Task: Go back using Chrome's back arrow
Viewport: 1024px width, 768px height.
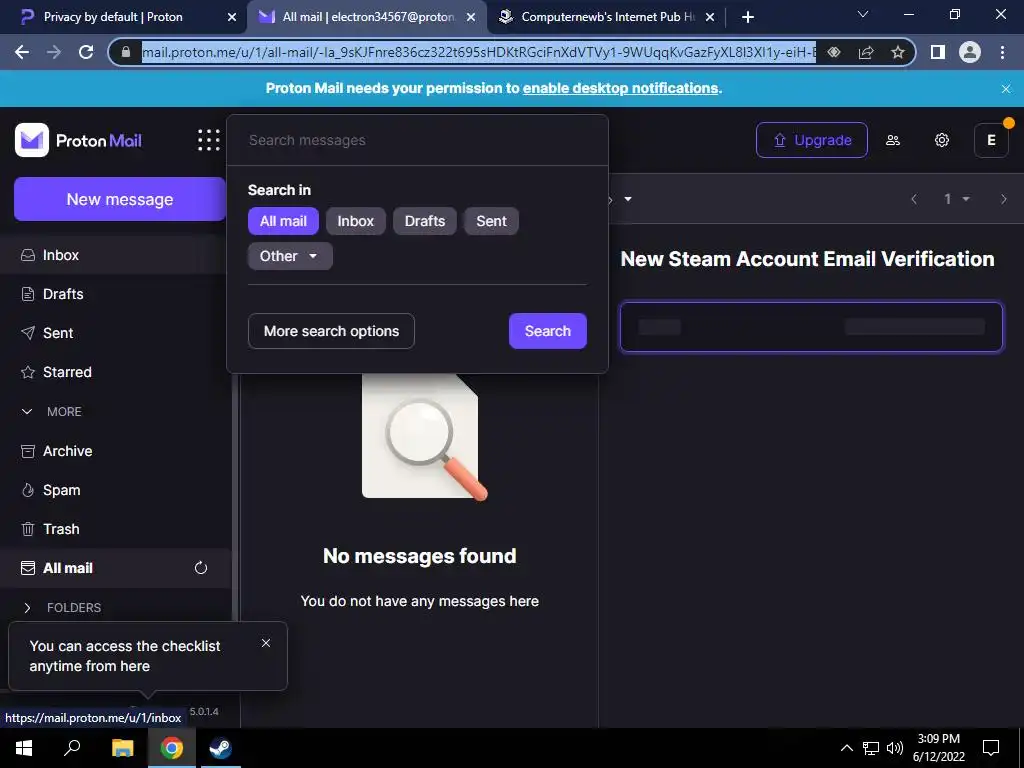Action: [22, 52]
